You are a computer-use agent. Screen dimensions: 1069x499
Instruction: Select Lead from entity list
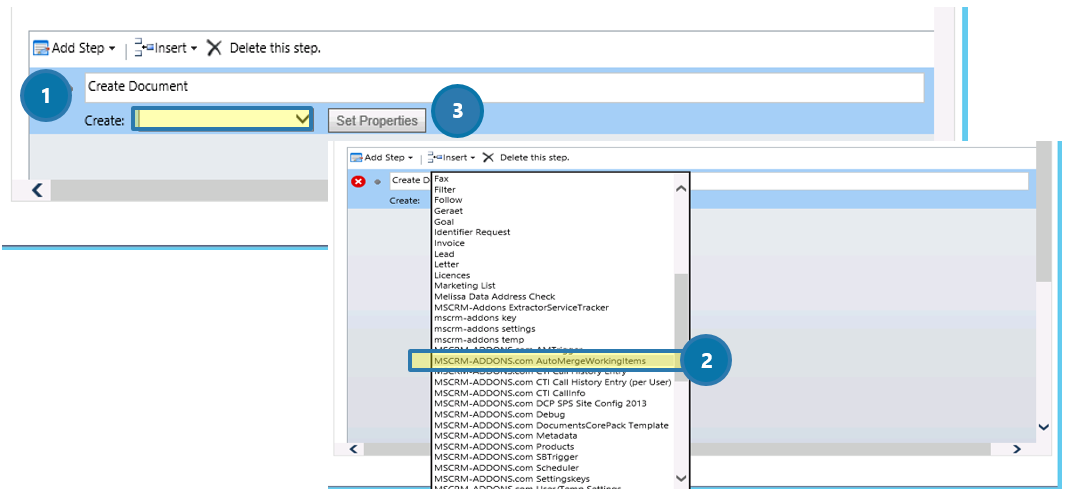444,254
